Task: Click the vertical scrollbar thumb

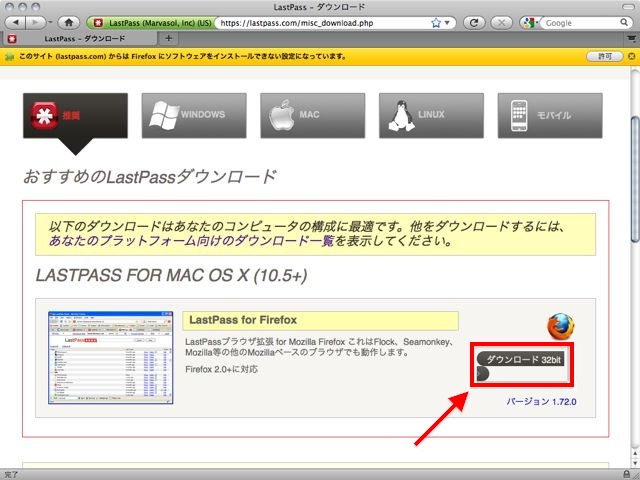Action: [x=635, y=180]
